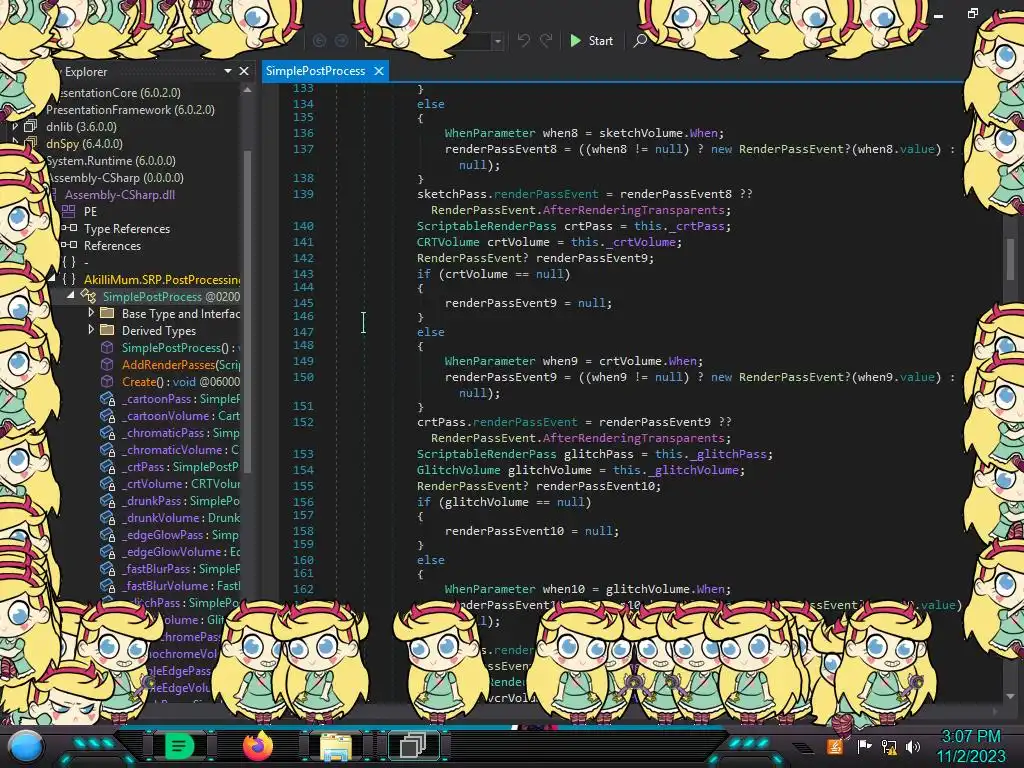
Task: Click the code editor vertical scrollbar thumb
Action: [1010, 257]
